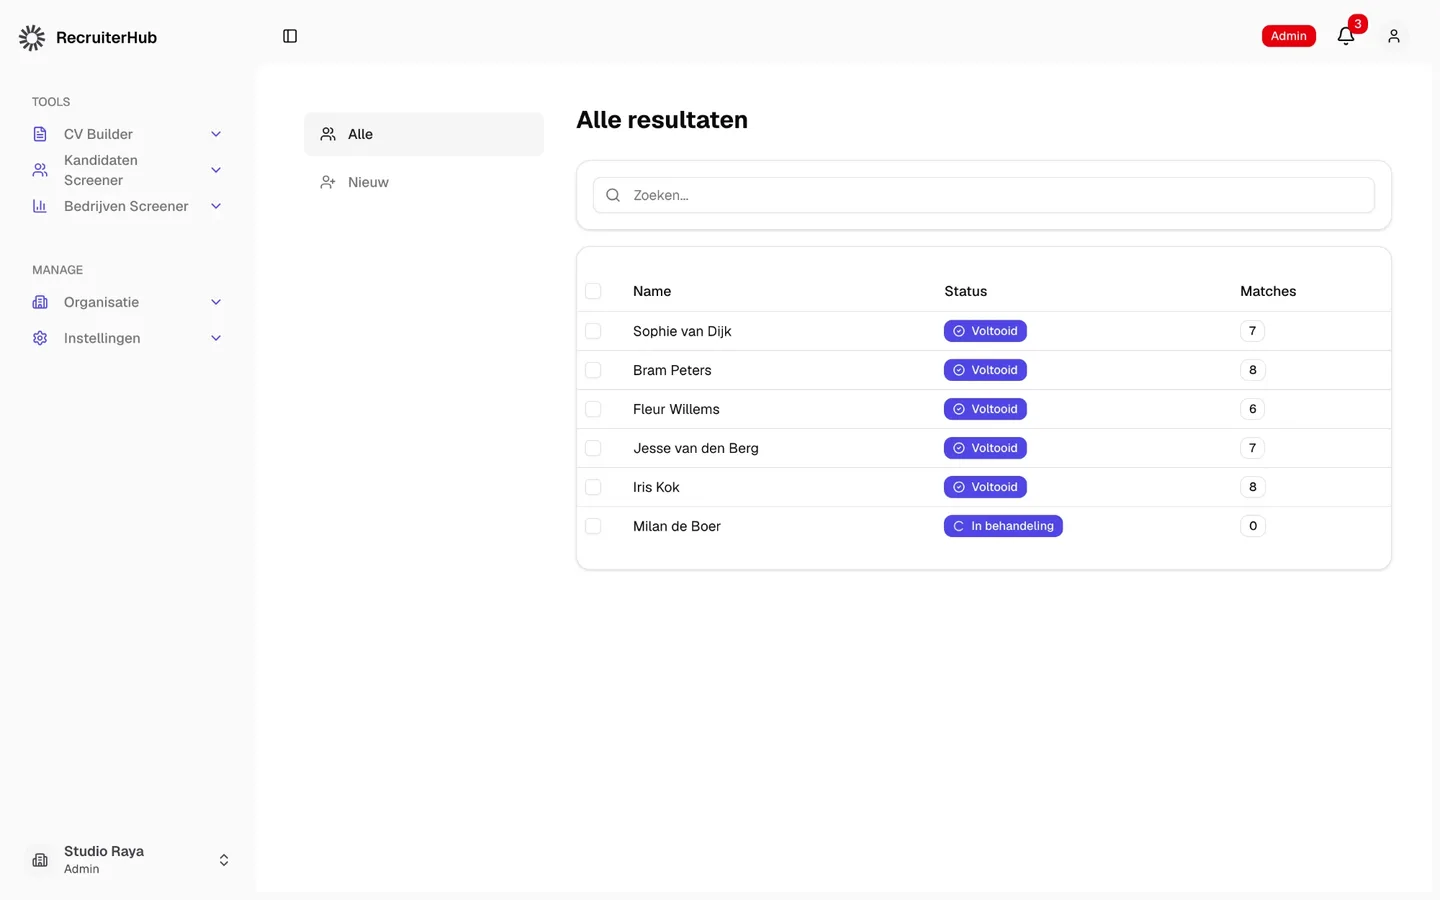Open the Organisatie menu item
Image resolution: width=1440 pixels, height=900 pixels.
tap(128, 302)
